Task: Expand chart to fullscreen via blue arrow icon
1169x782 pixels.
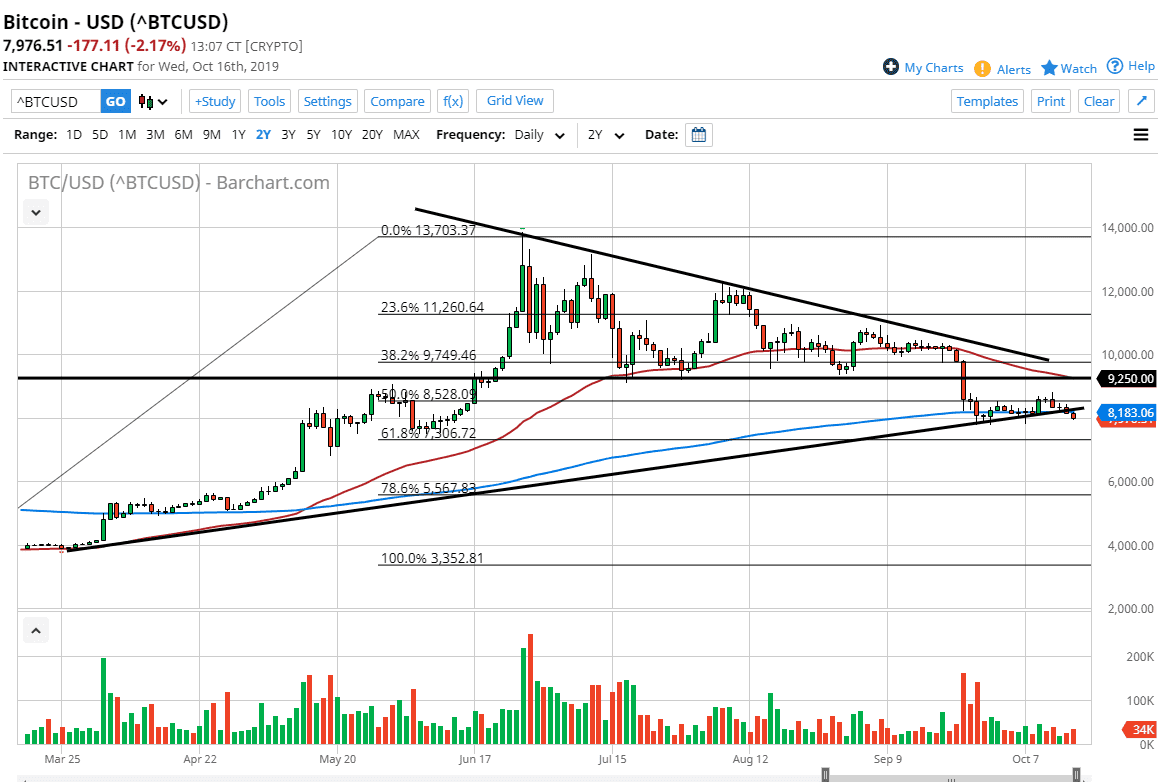Action: [x=1141, y=100]
